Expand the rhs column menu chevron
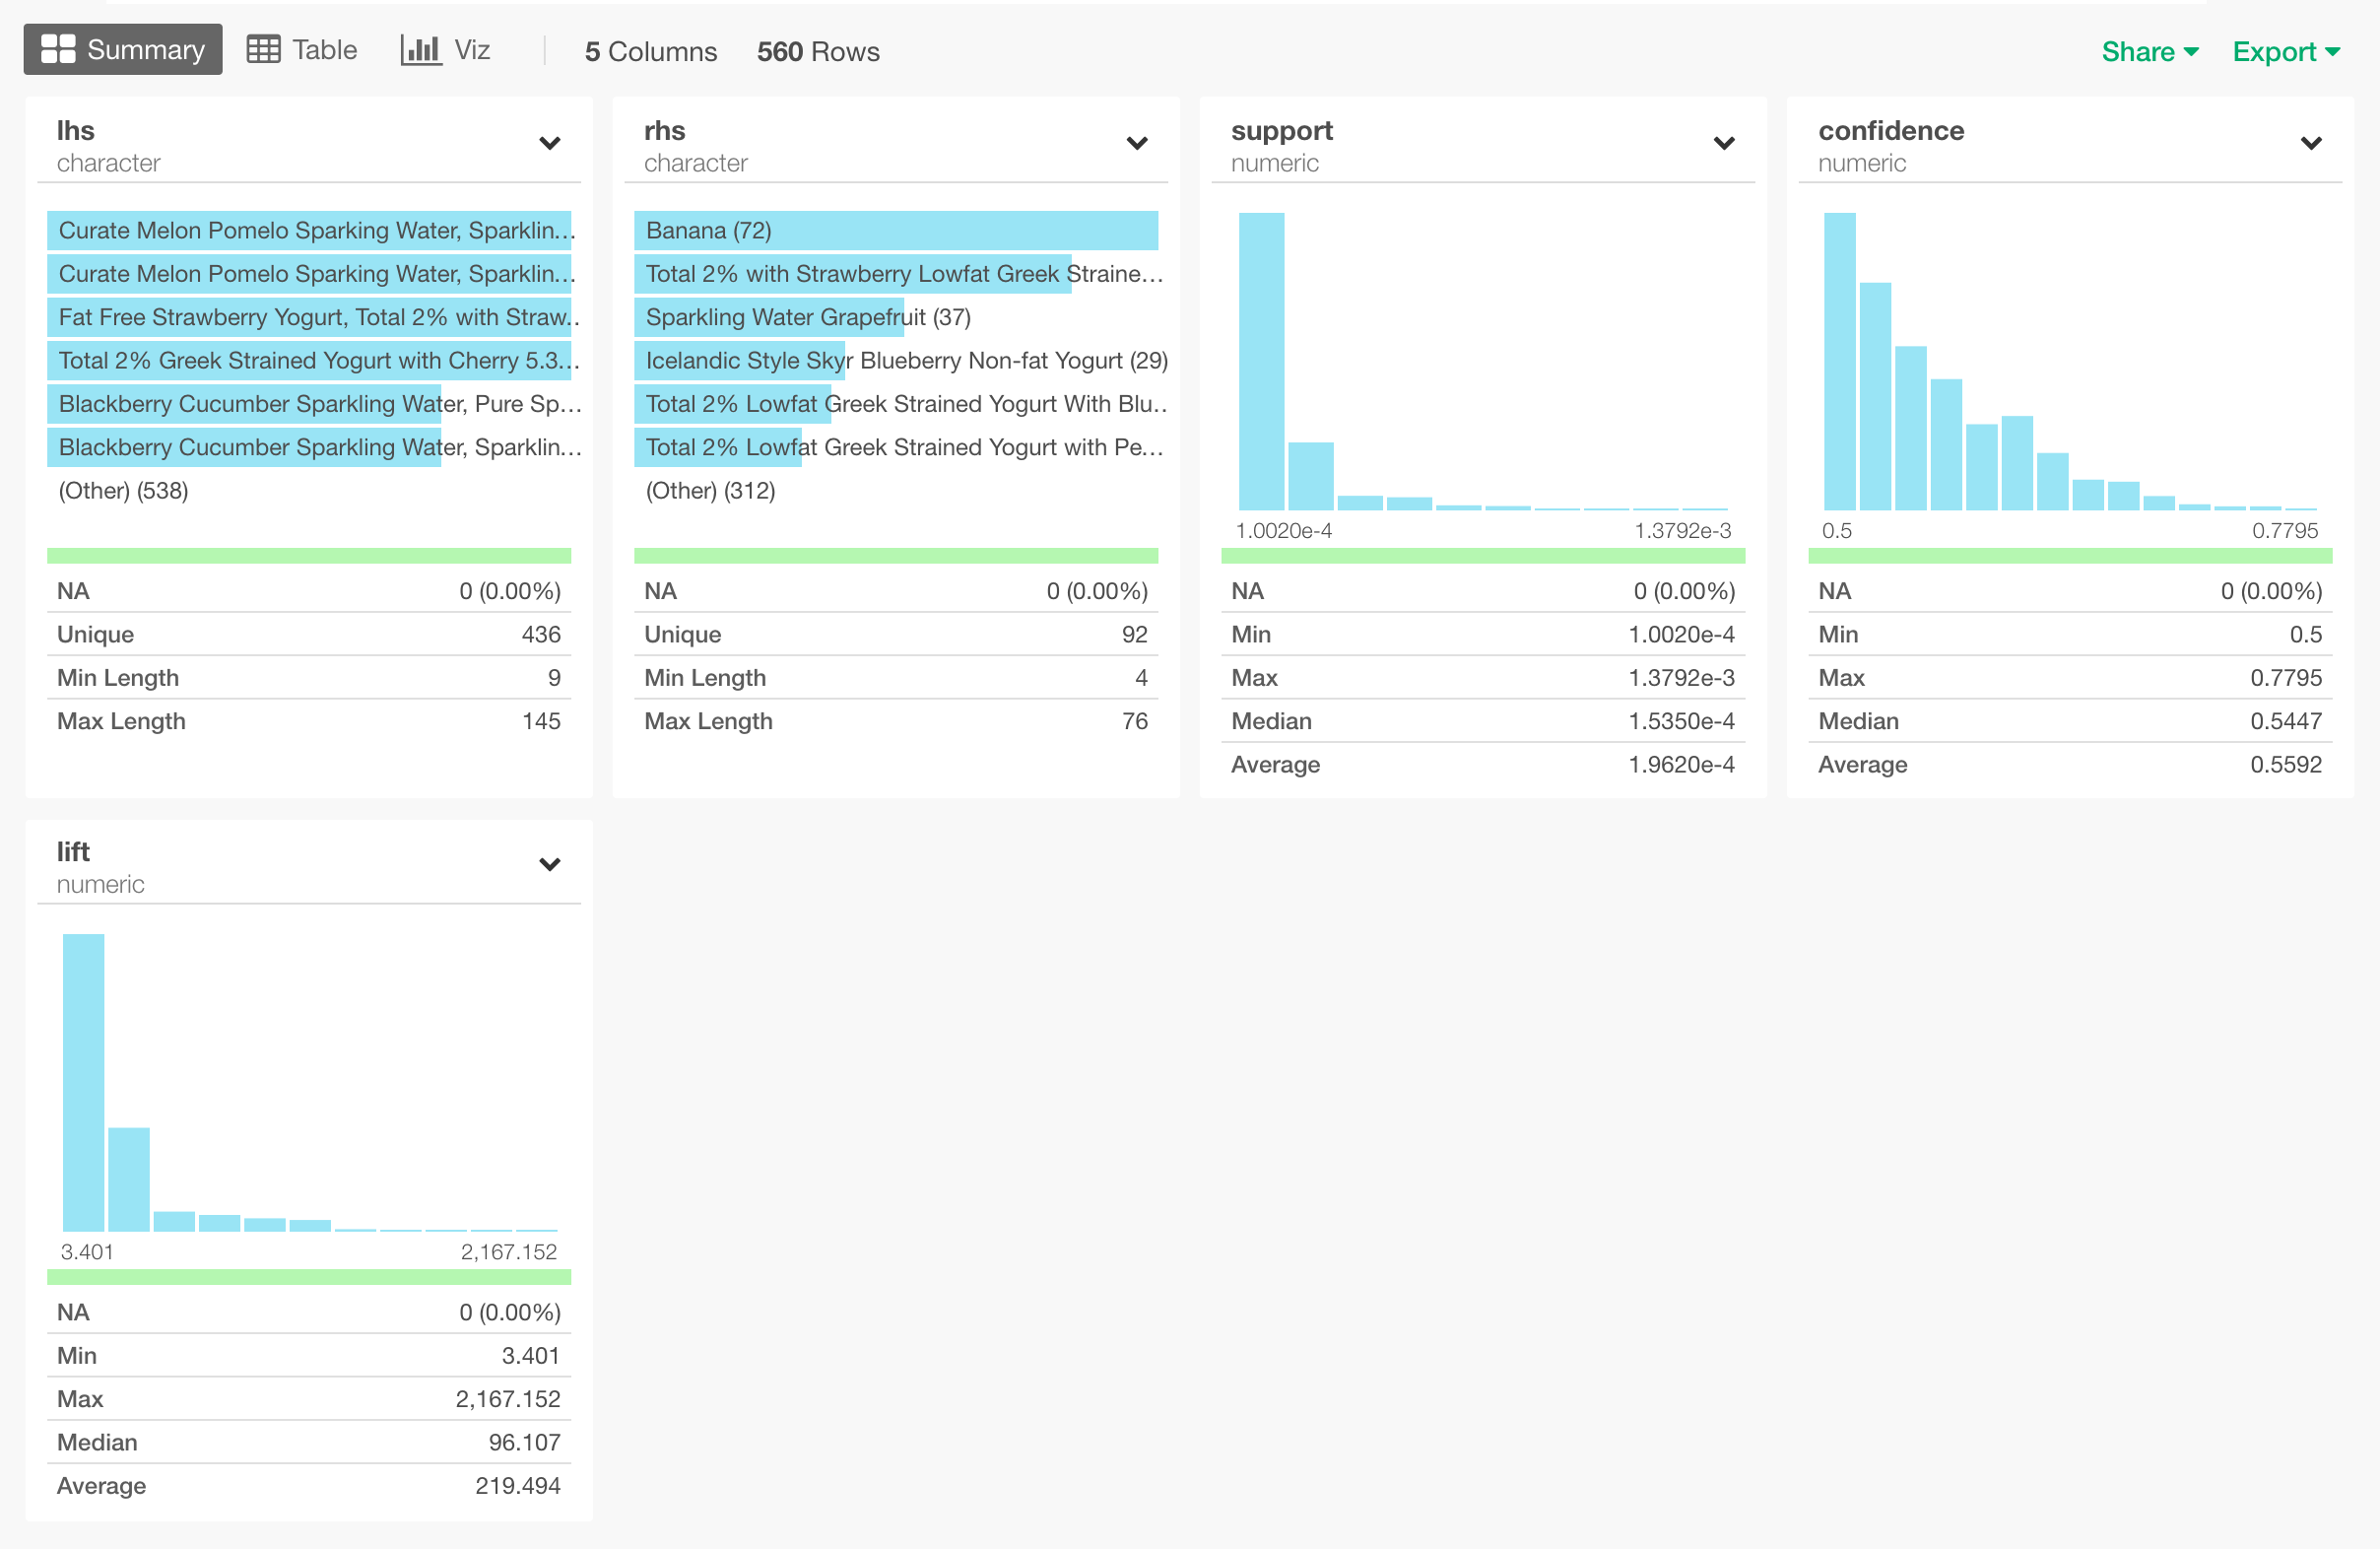 click(x=1136, y=143)
